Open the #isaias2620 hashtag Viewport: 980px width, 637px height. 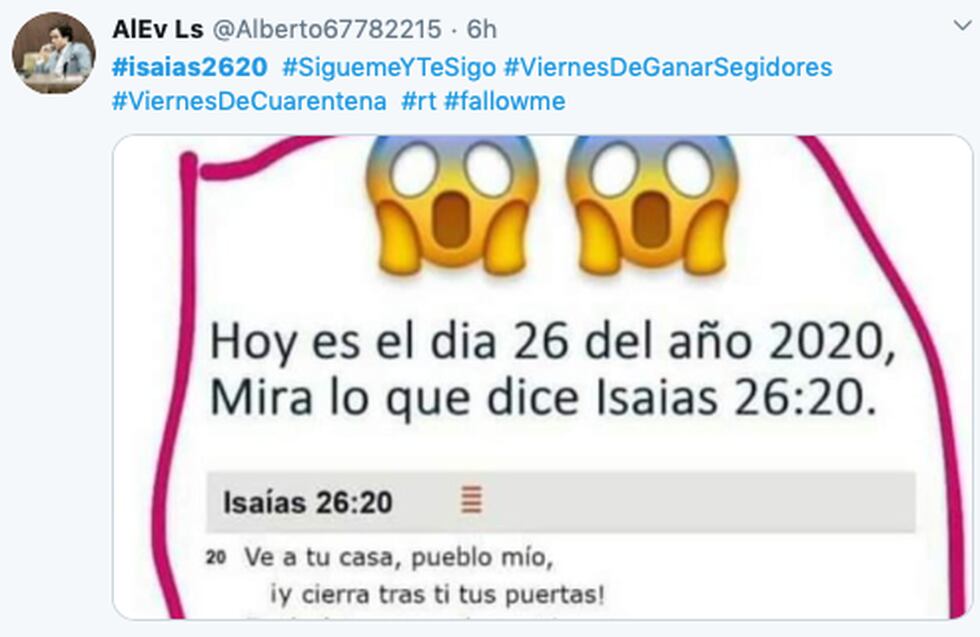(189, 67)
